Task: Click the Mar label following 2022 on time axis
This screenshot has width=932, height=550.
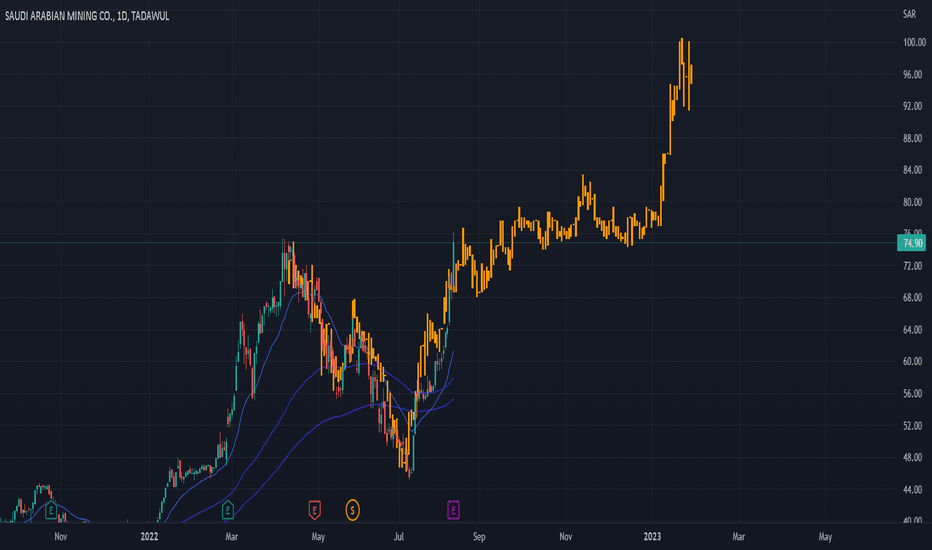Action: 232,537
